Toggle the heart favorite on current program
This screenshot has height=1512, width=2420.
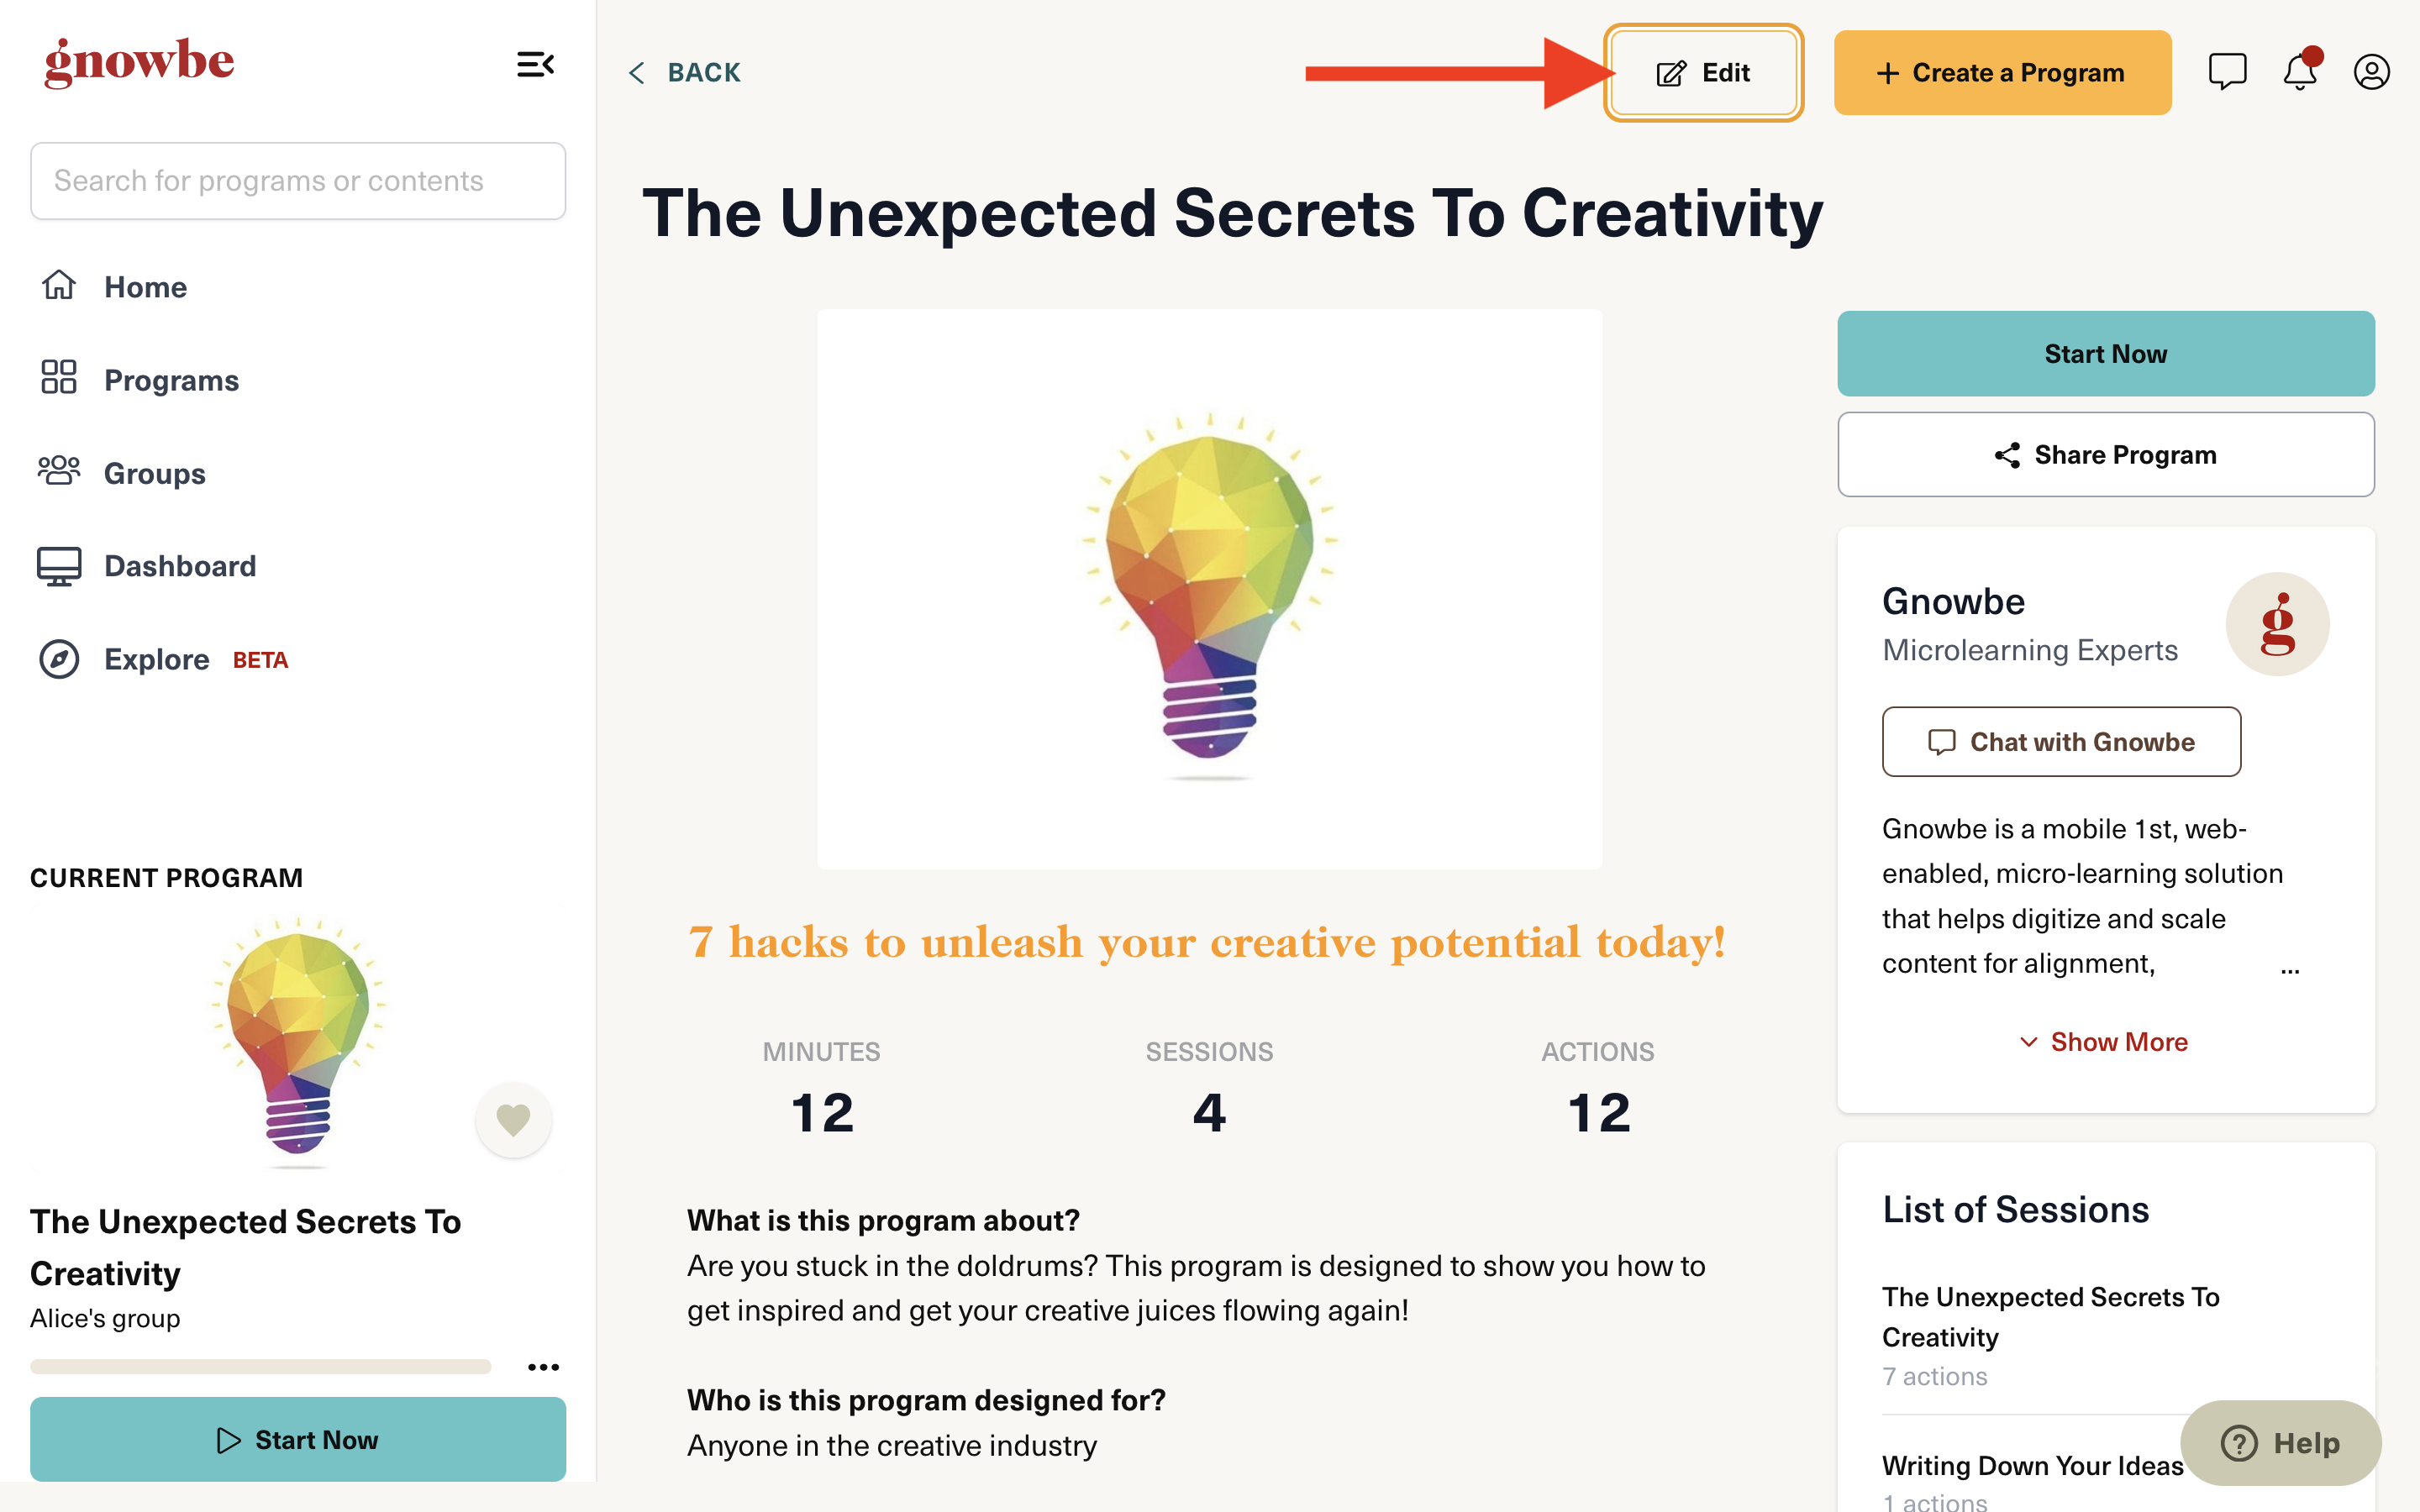[513, 1120]
